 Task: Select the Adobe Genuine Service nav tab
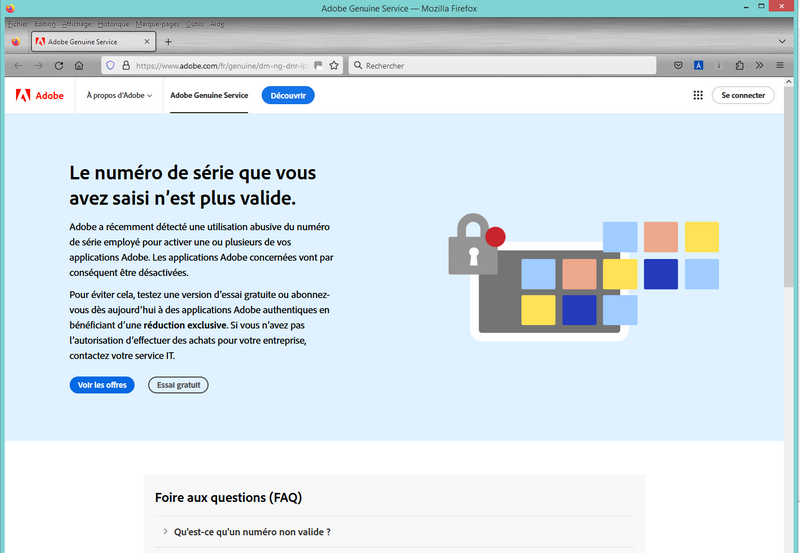point(209,95)
